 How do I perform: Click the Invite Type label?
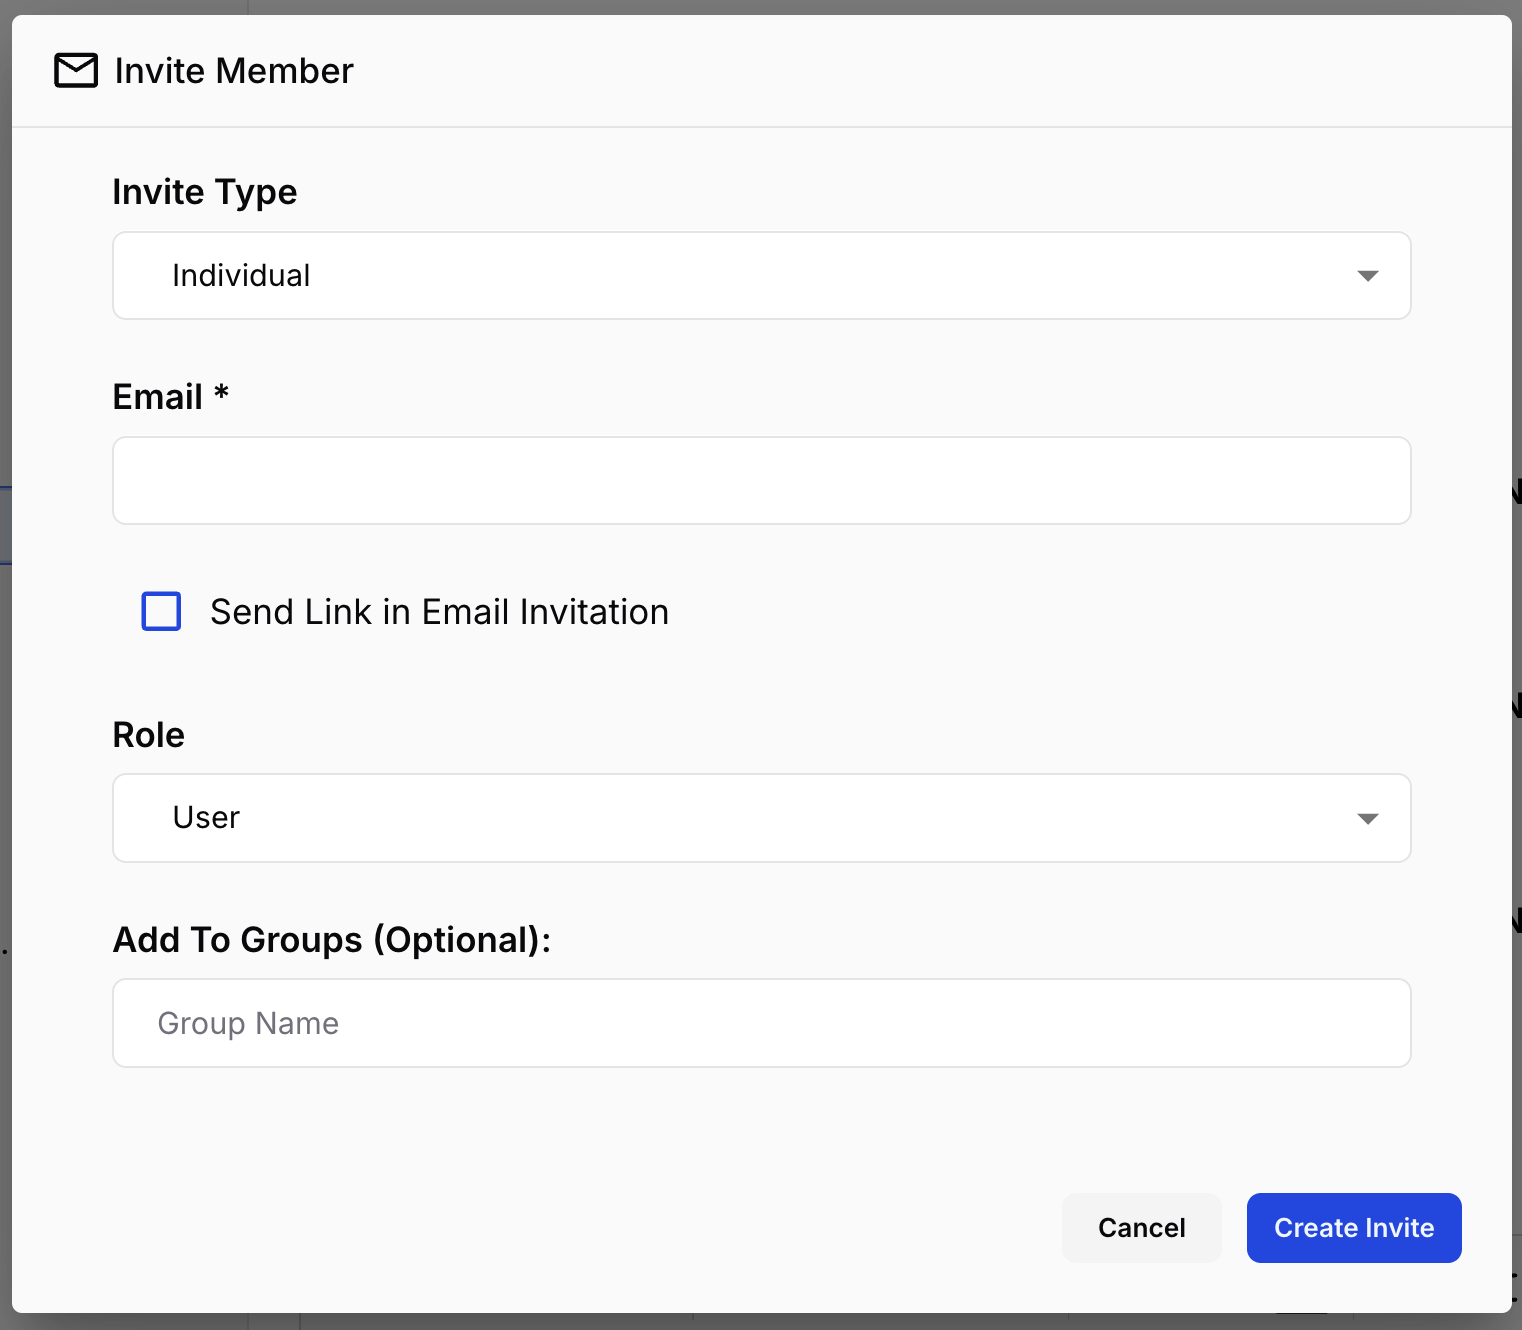point(205,192)
